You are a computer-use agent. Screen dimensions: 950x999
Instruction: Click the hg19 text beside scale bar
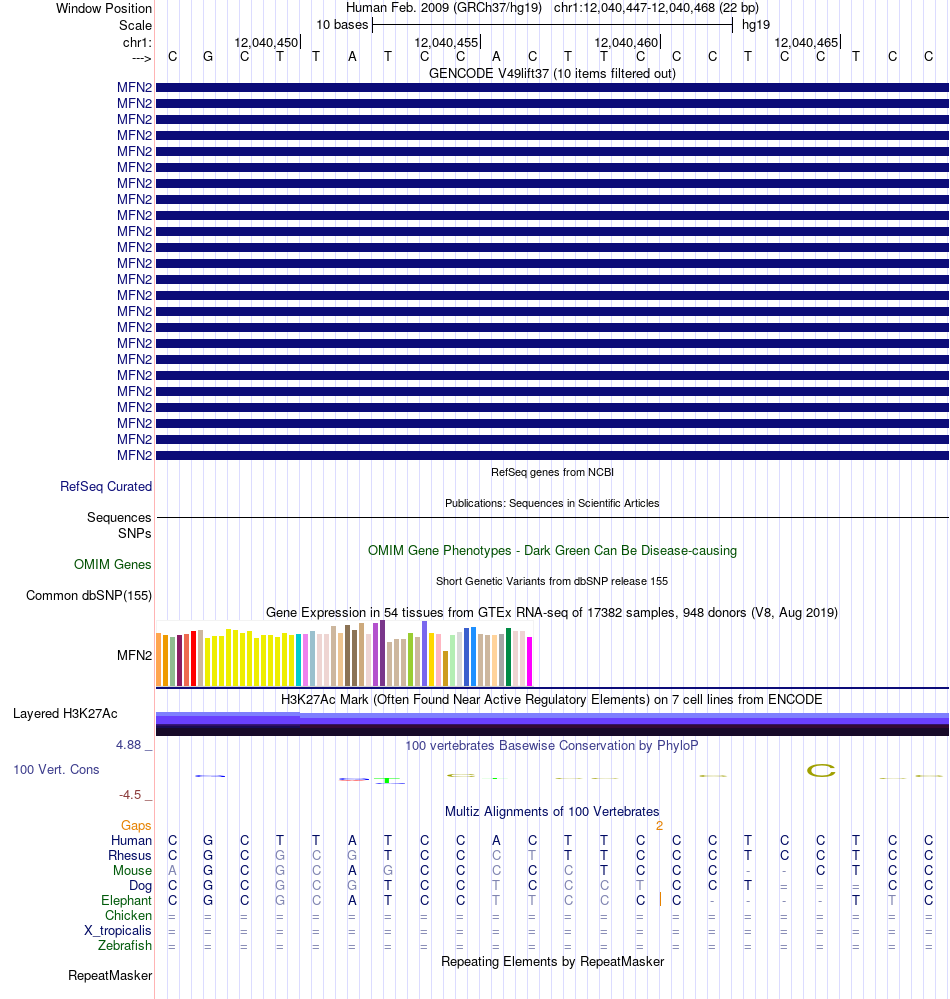pos(756,25)
